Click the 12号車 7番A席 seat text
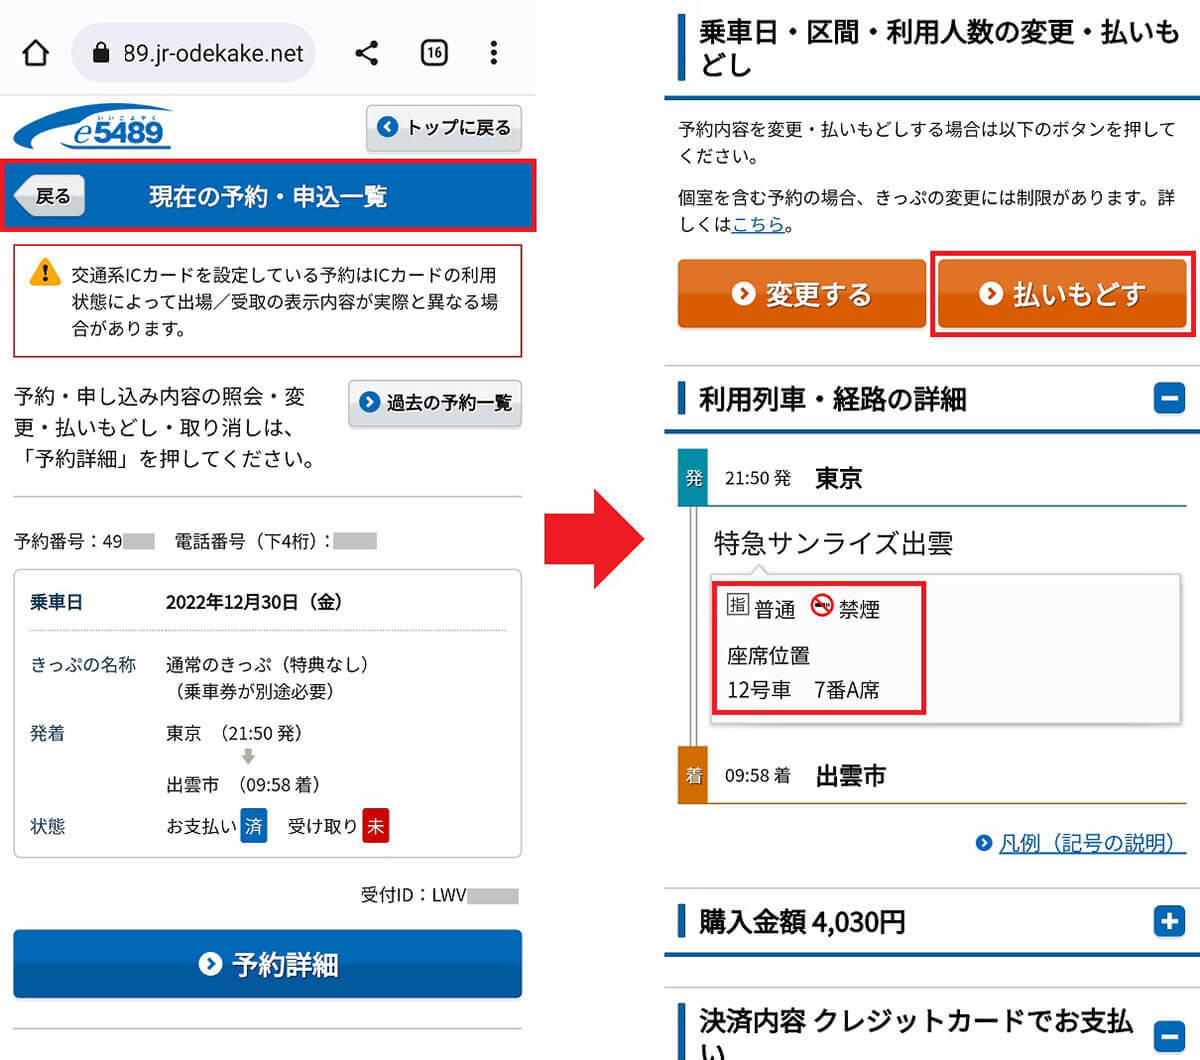Image resolution: width=1200 pixels, height=1060 pixels. click(x=803, y=690)
